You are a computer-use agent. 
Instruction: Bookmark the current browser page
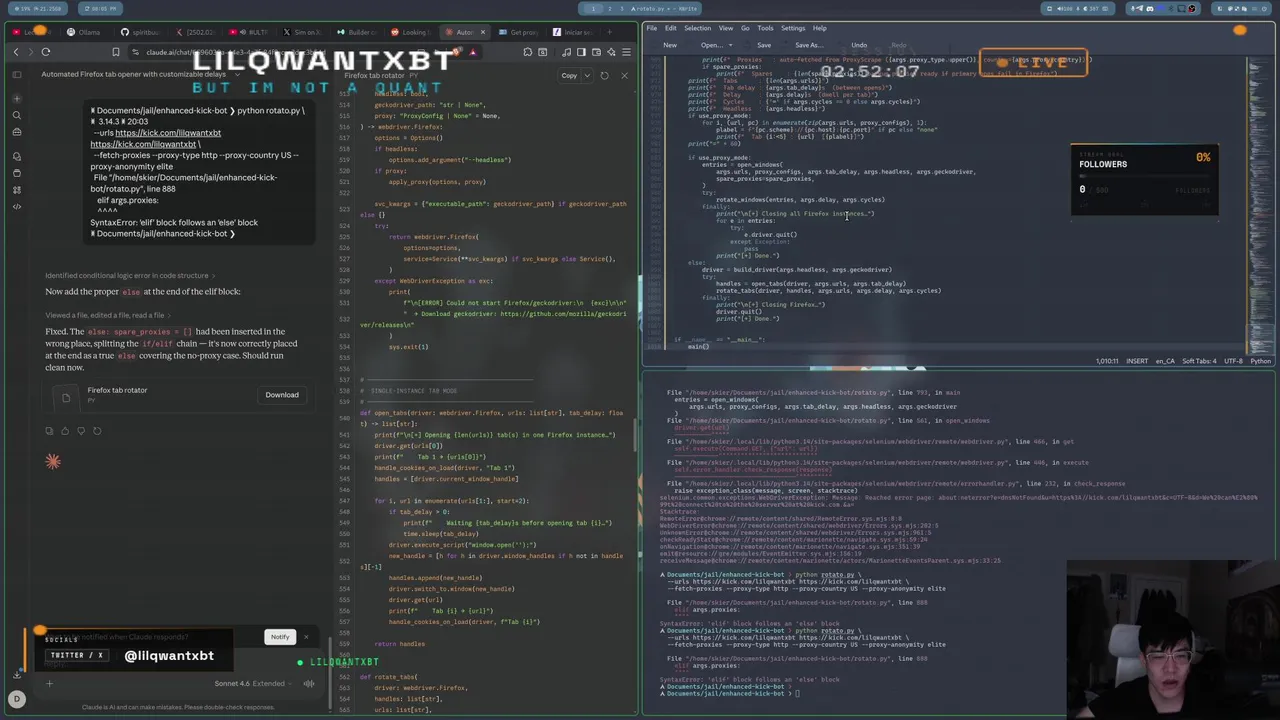tap(115, 52)
